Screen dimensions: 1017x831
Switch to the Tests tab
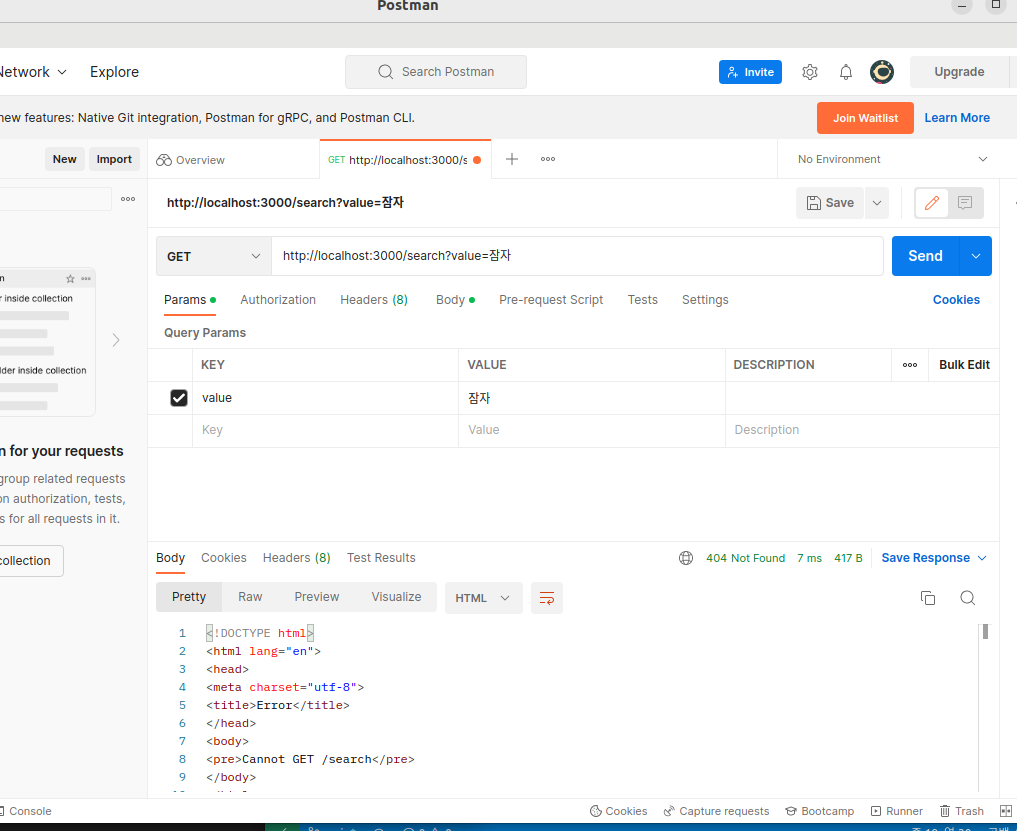pos(642,300)
